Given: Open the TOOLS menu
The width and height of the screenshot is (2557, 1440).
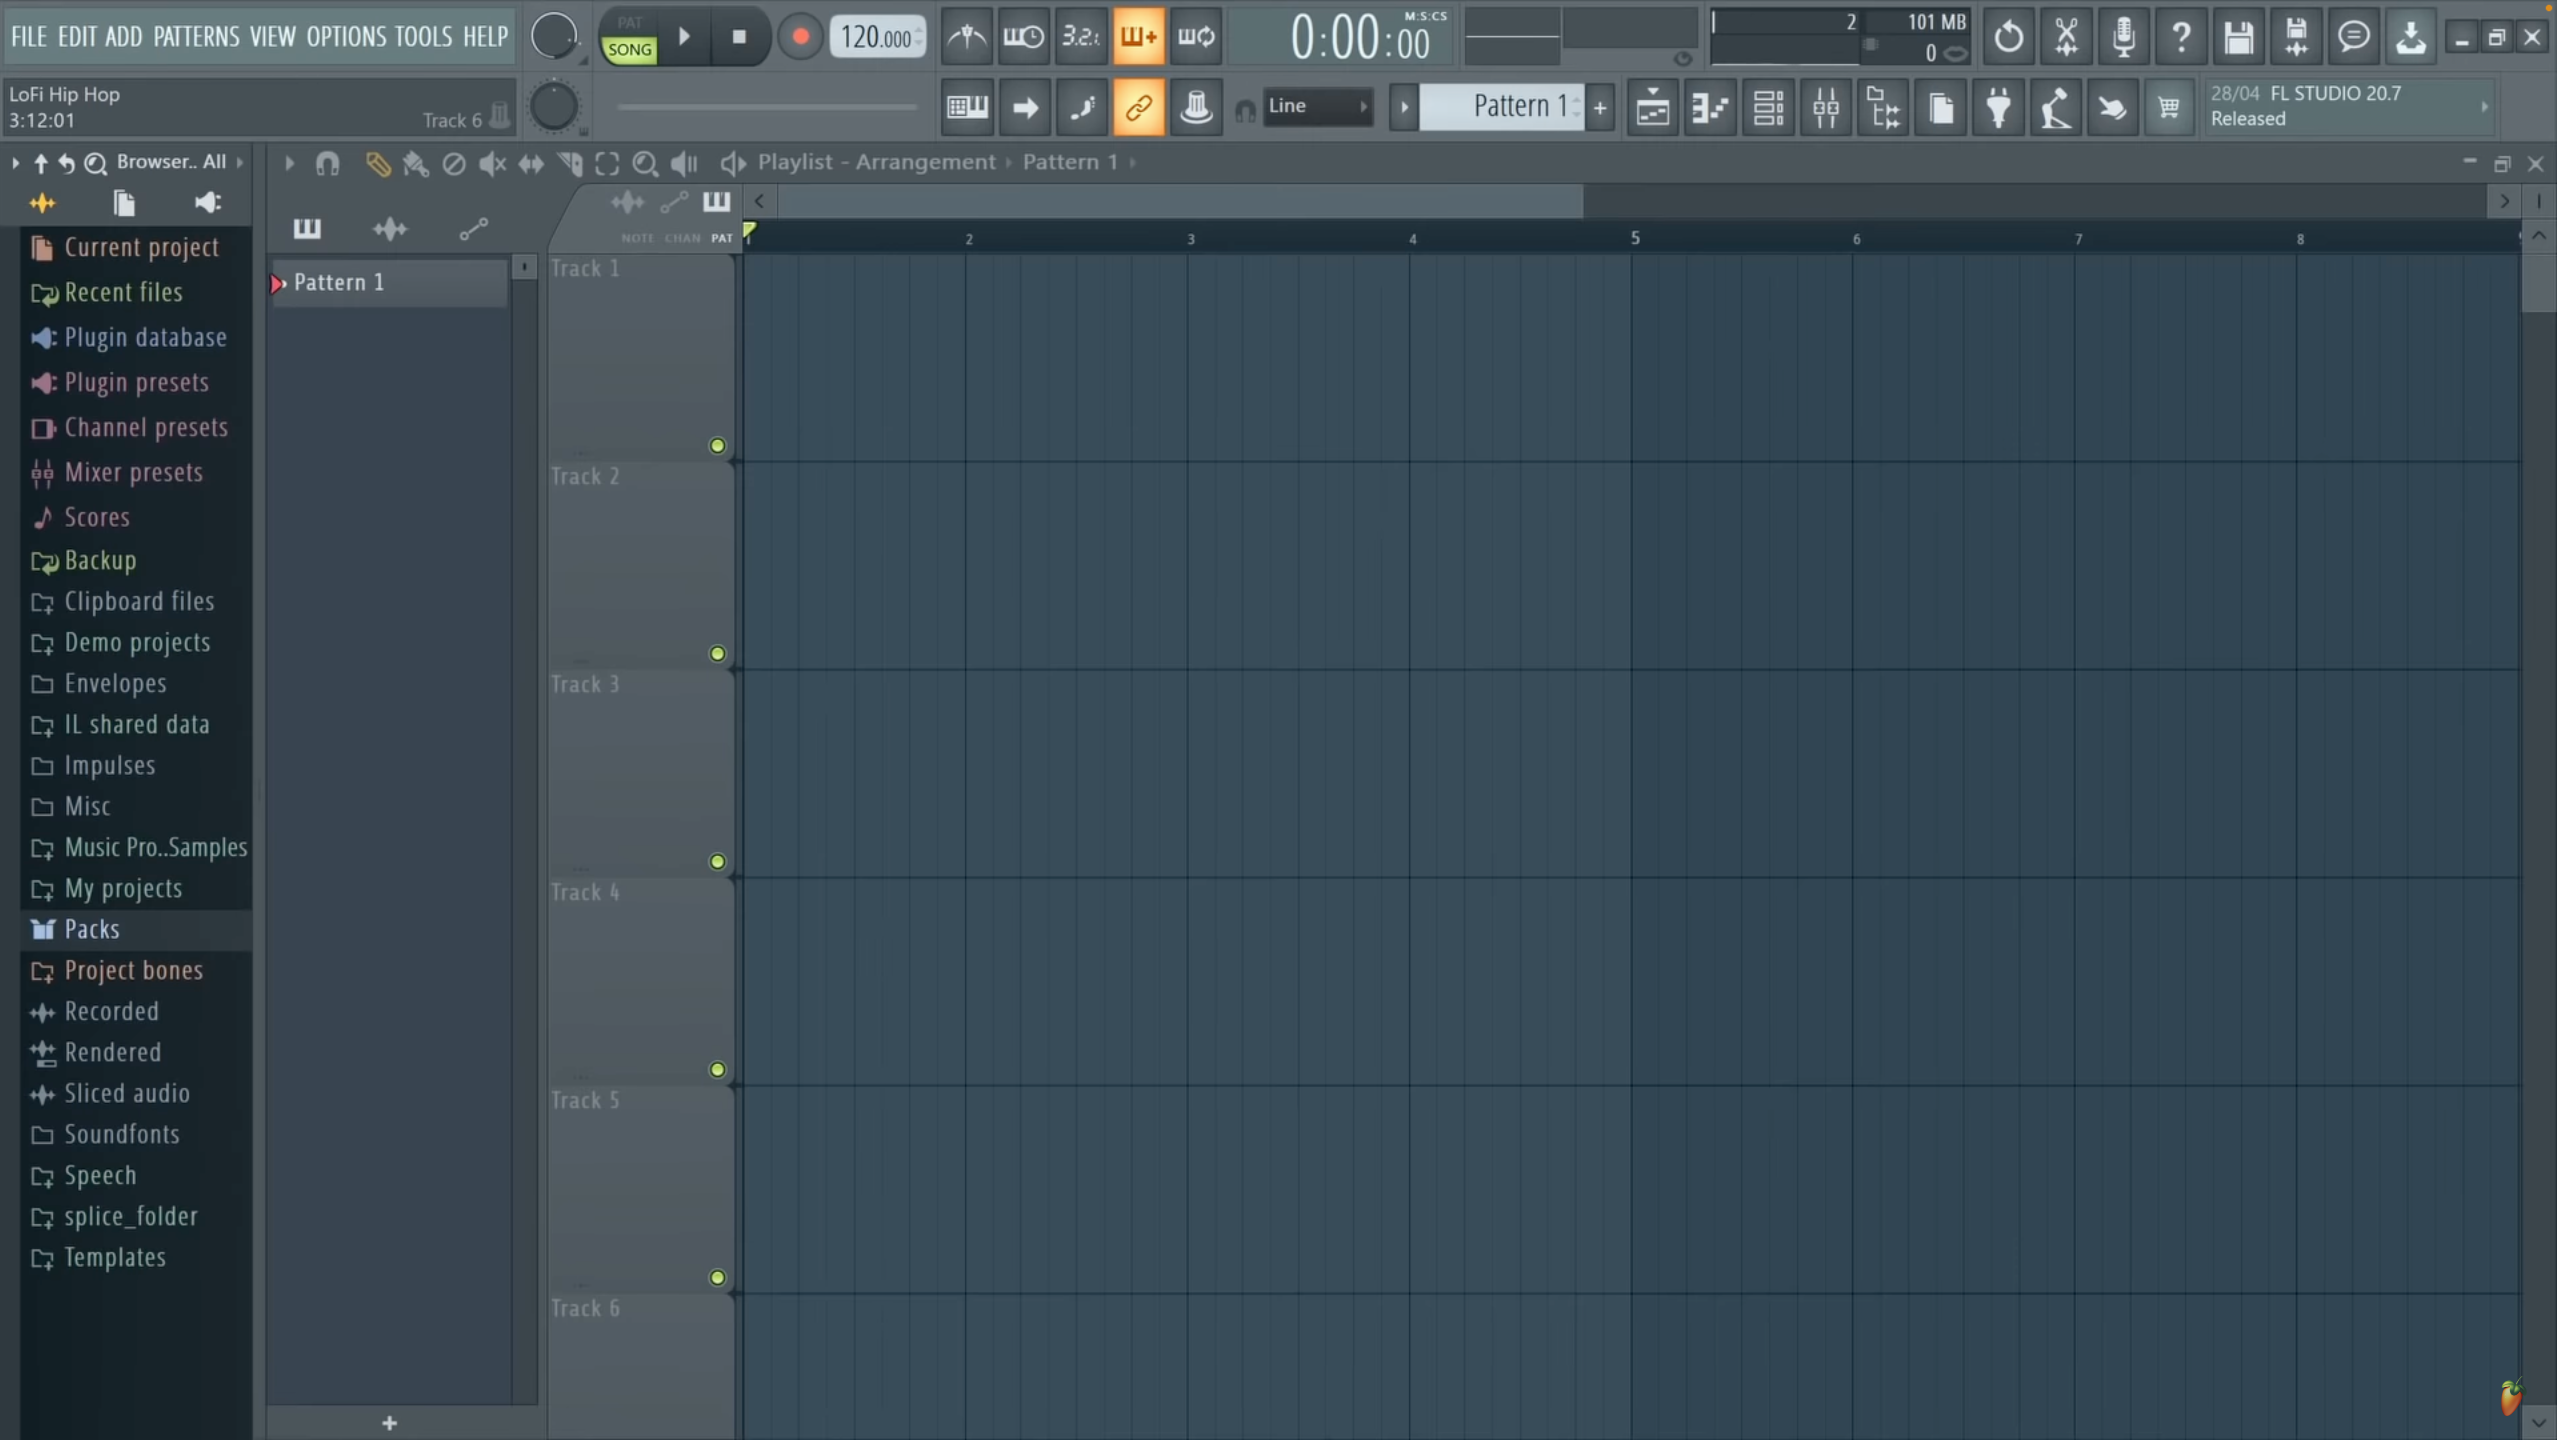Looking at the screenshot, I should point(423,36).
